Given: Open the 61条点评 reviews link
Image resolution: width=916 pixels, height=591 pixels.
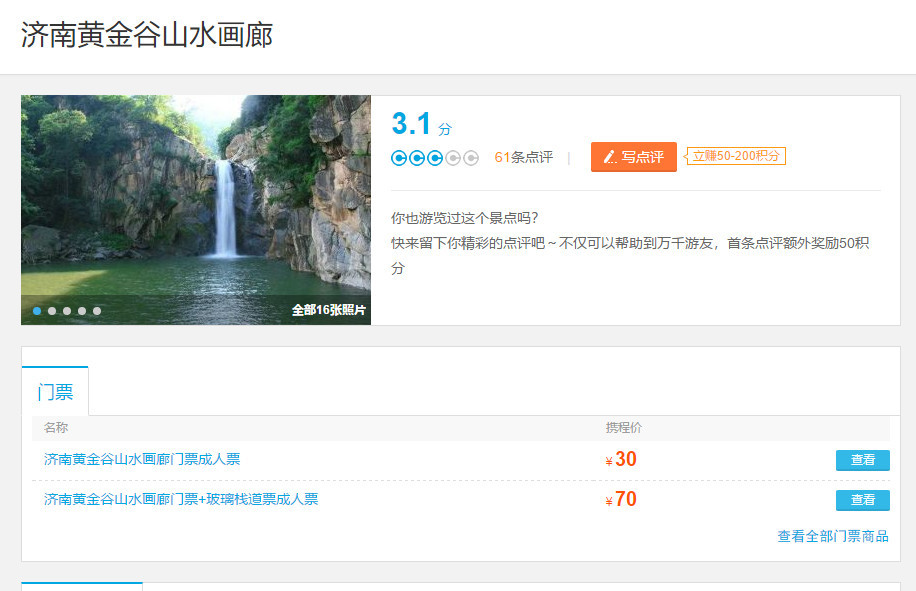Looking at the screenshot, I should [x=523, y=157].
